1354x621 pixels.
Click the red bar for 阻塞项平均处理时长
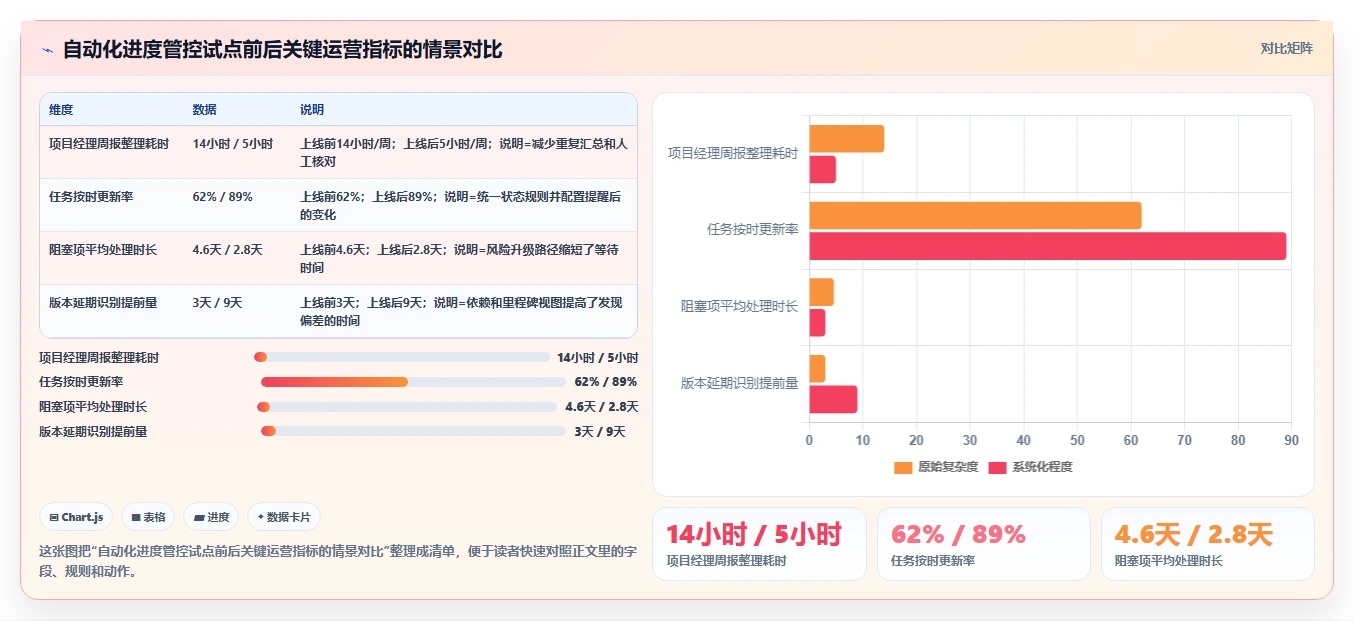tap(817, 323)
